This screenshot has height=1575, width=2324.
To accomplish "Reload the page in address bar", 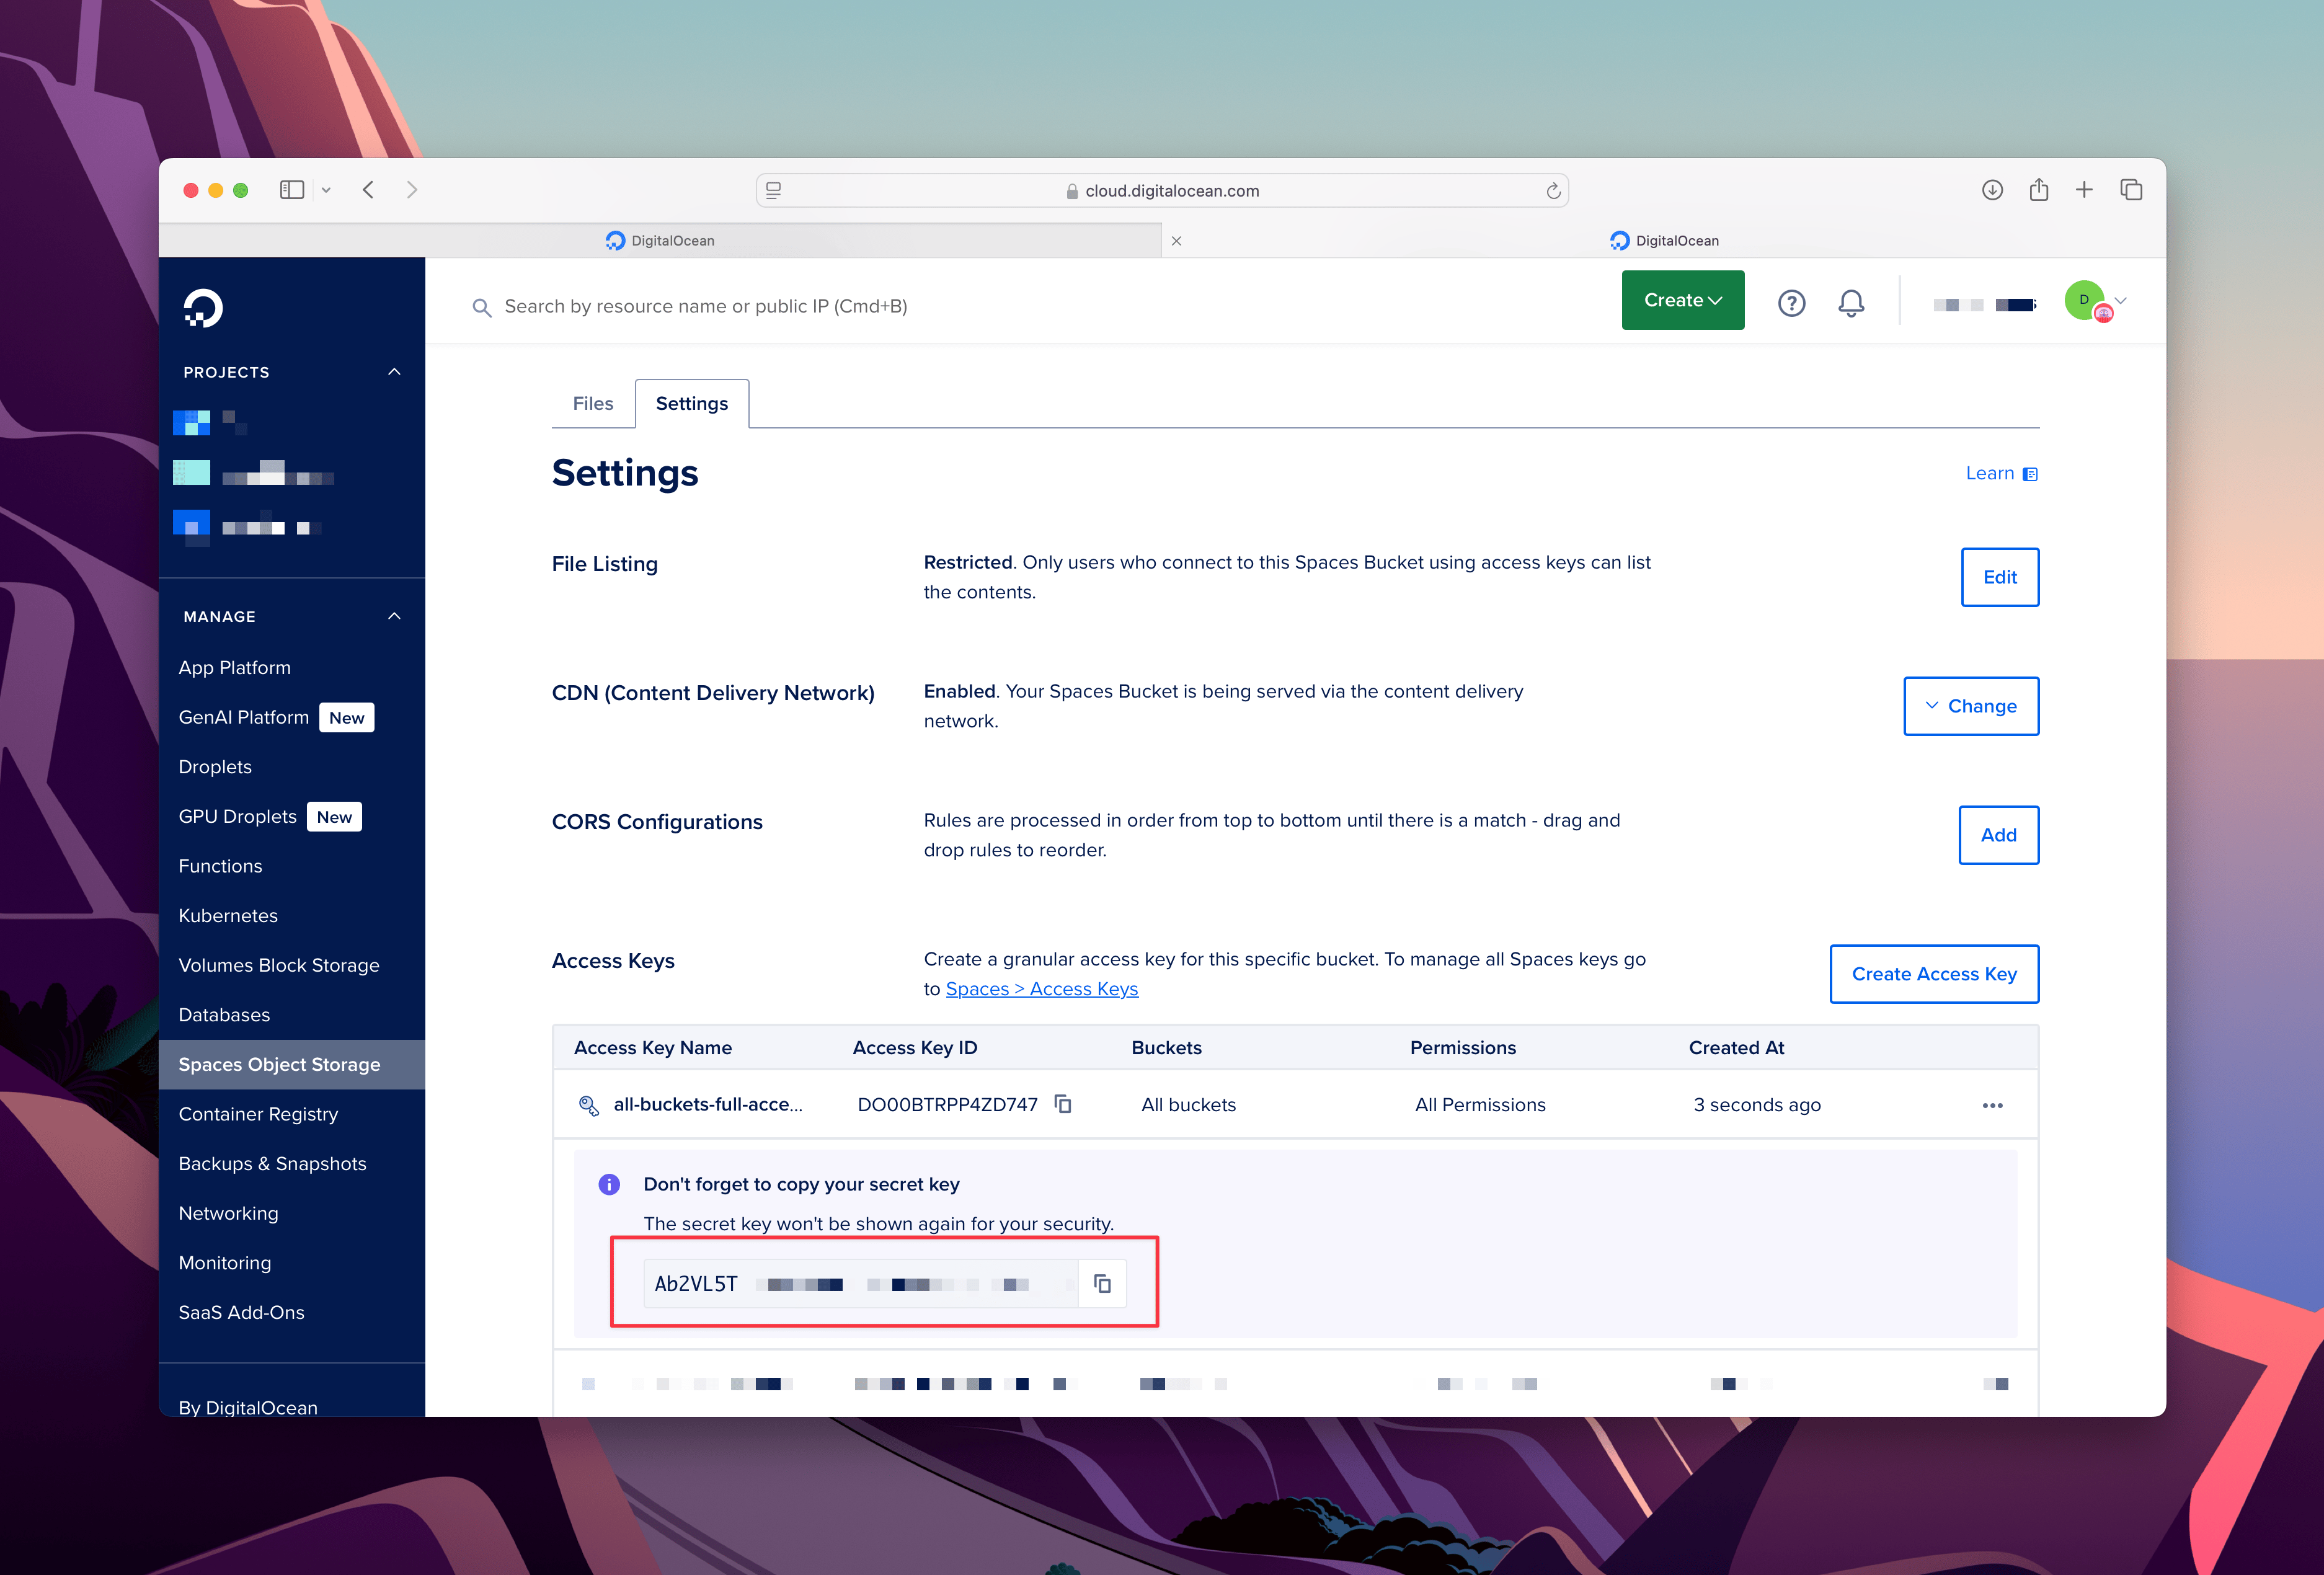I will 1553,191.
